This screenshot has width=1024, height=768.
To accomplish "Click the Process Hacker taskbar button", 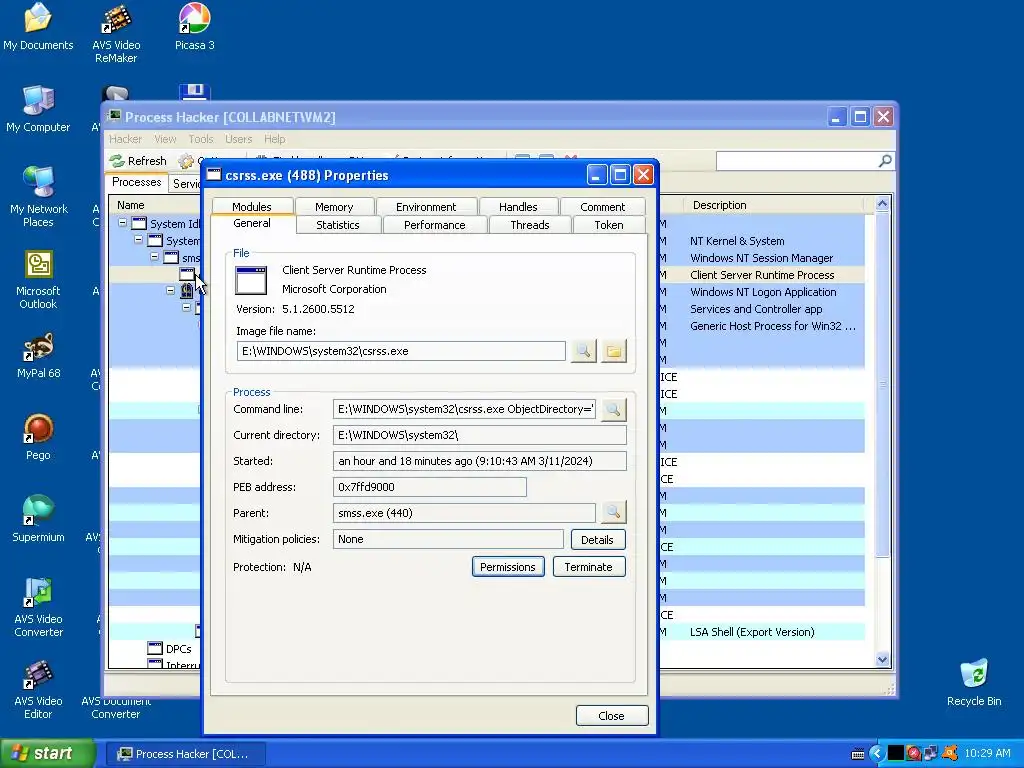I will [185, 754].
